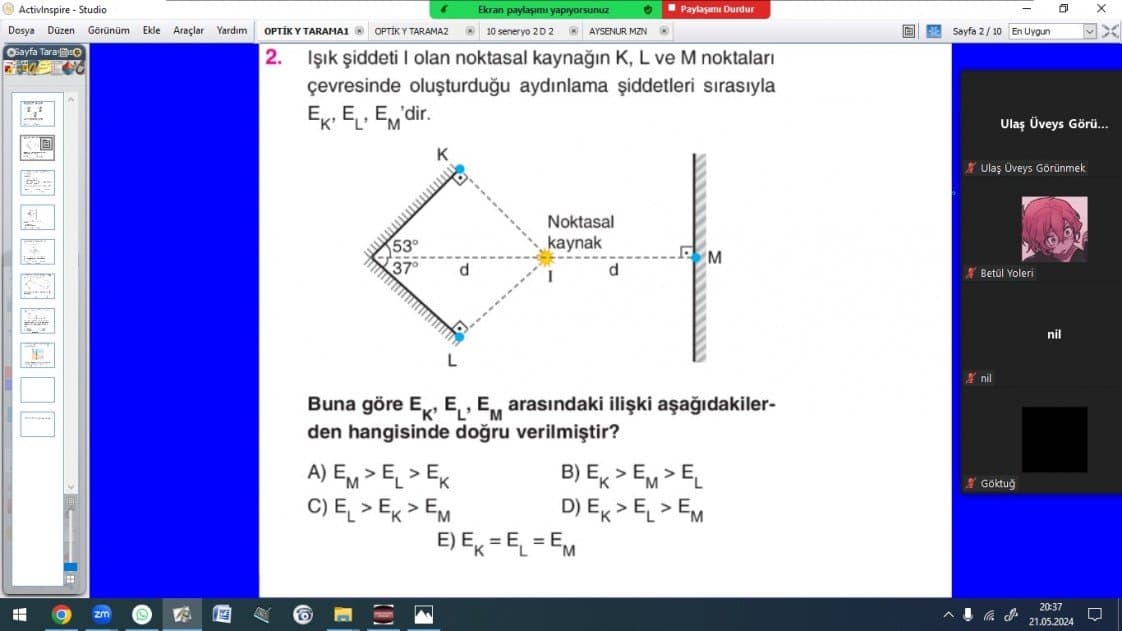
Task: Open ActivInspire from the taskbar
Action: (x=182, y=615)
